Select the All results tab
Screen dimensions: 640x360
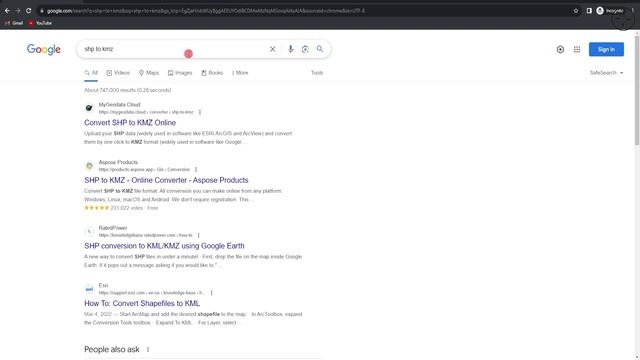91,73
